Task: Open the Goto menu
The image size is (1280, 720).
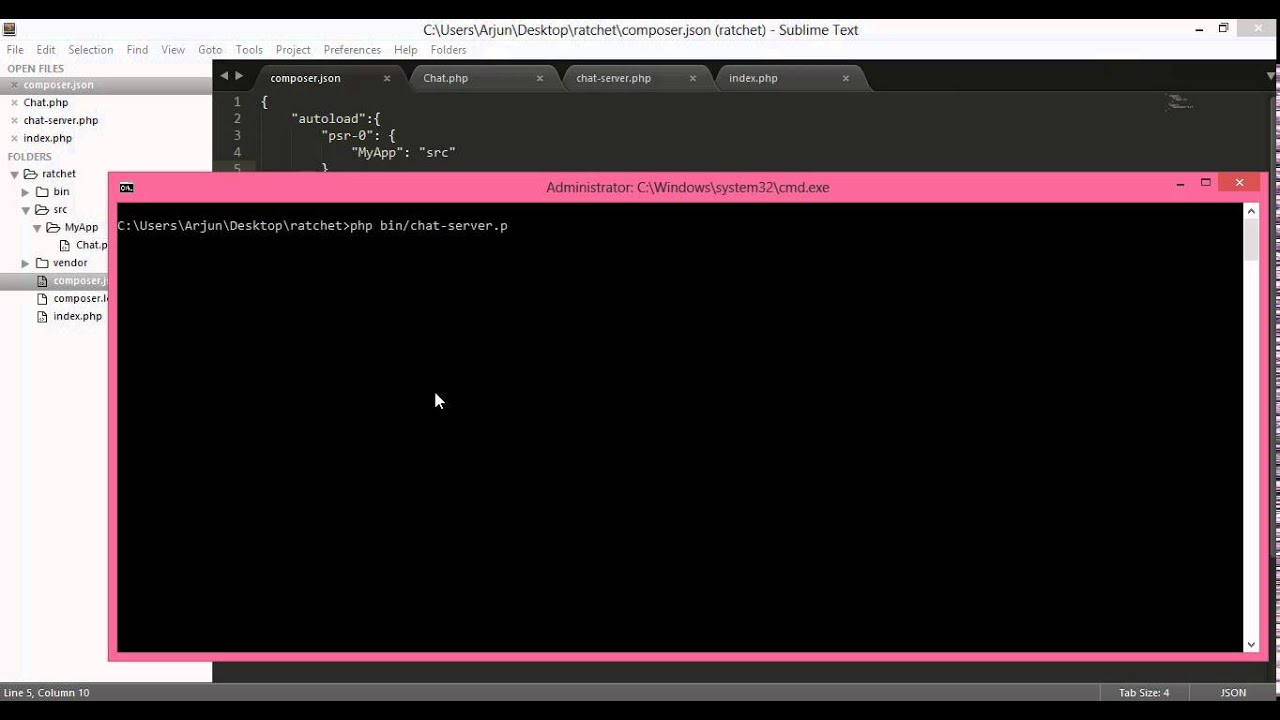Action: pos(210,50)
